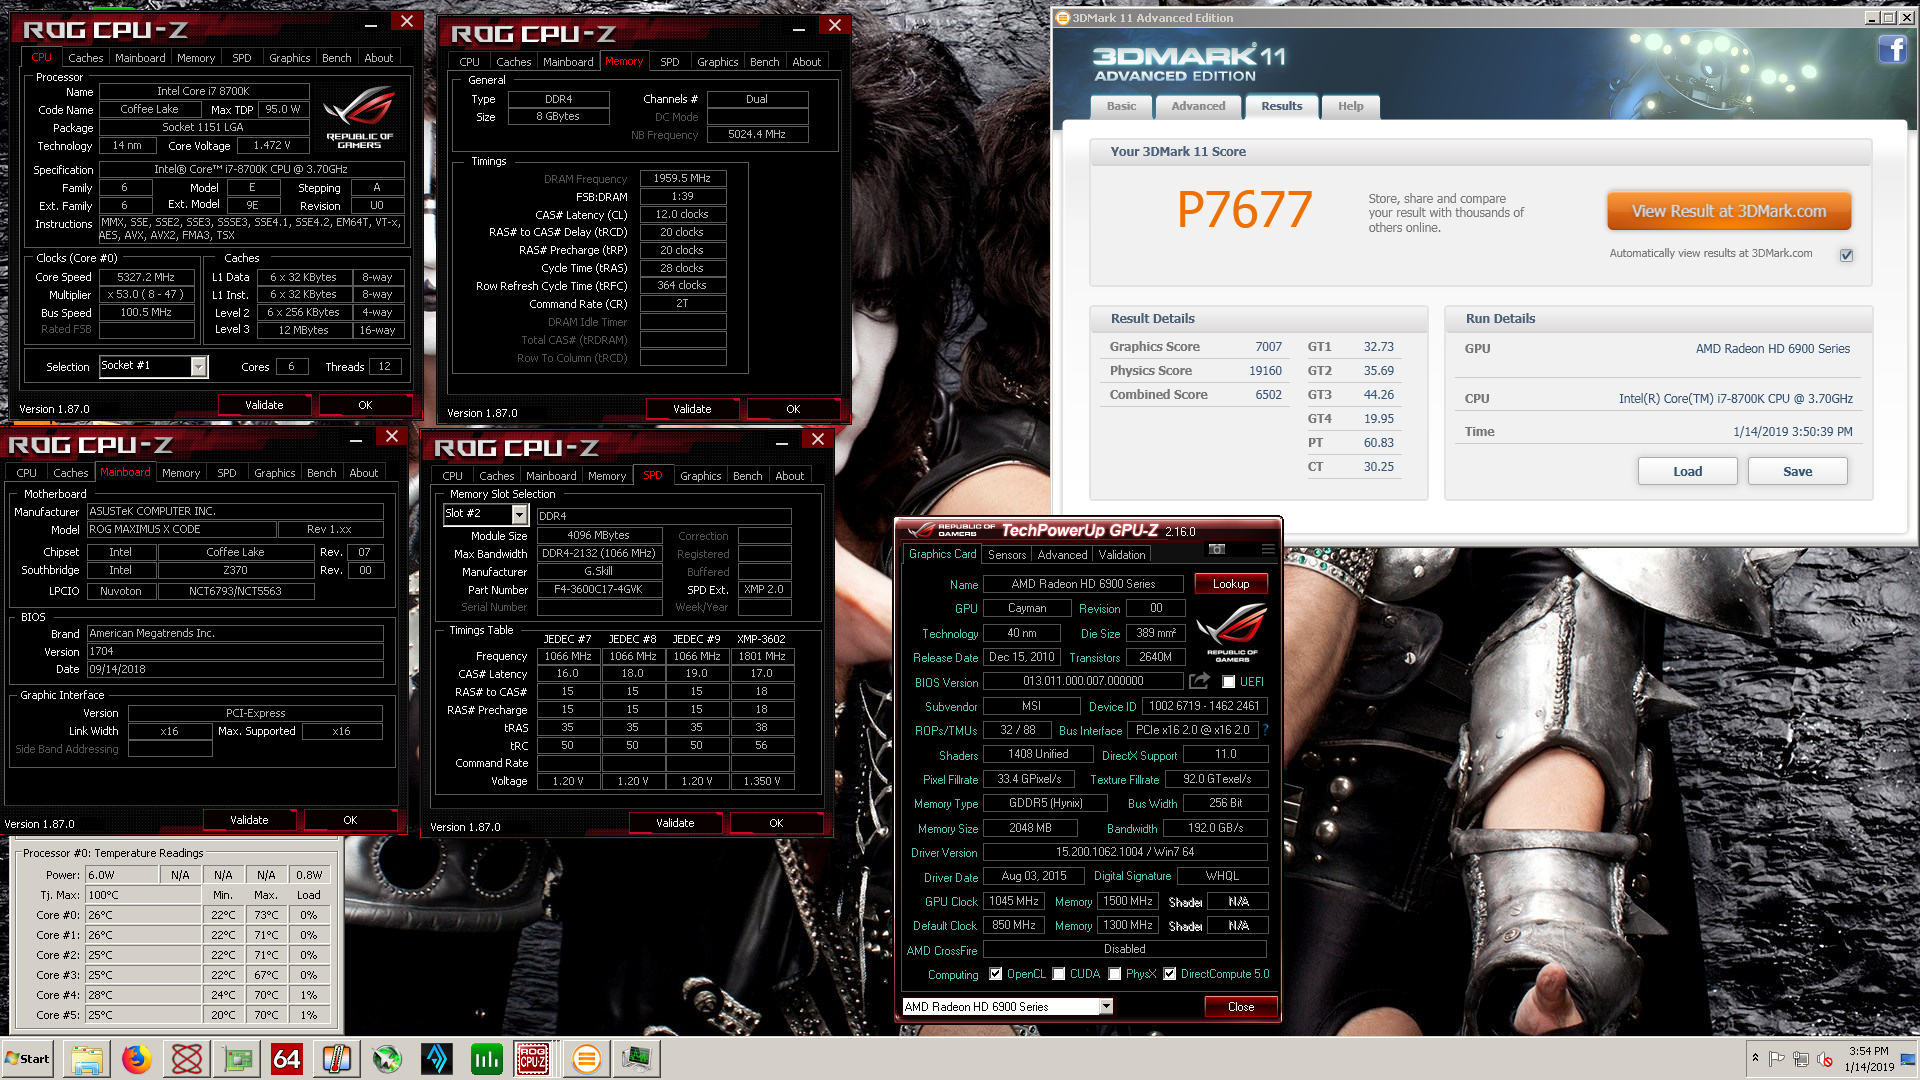Screen dimensions: 1920x1080
Task: Open the red atom-shaped taskbar app
Action: [186, 1058]
